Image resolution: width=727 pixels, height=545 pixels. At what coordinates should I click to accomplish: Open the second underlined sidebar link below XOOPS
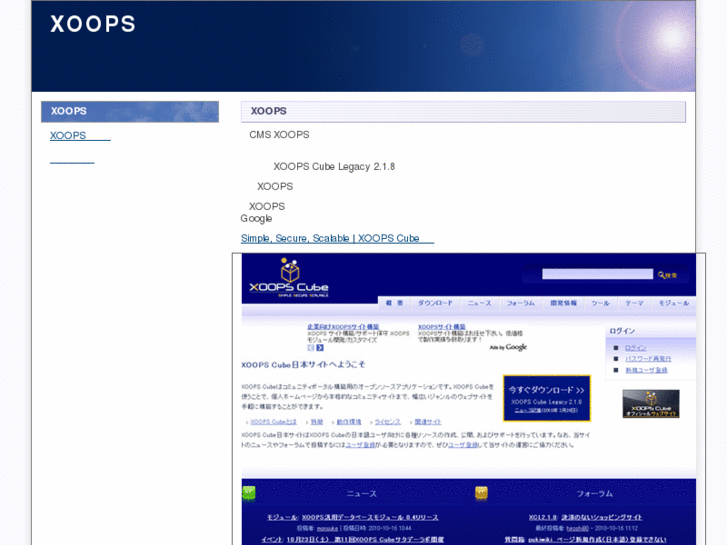point(72,162)
